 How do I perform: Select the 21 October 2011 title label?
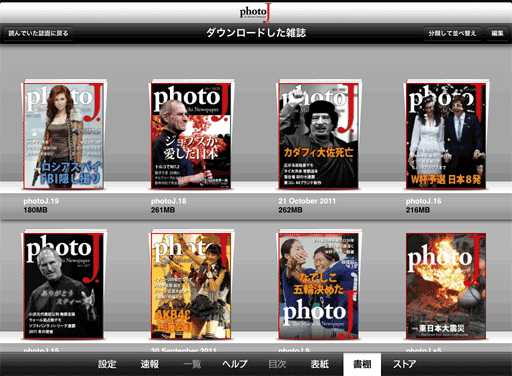click(x=307, y=201)
